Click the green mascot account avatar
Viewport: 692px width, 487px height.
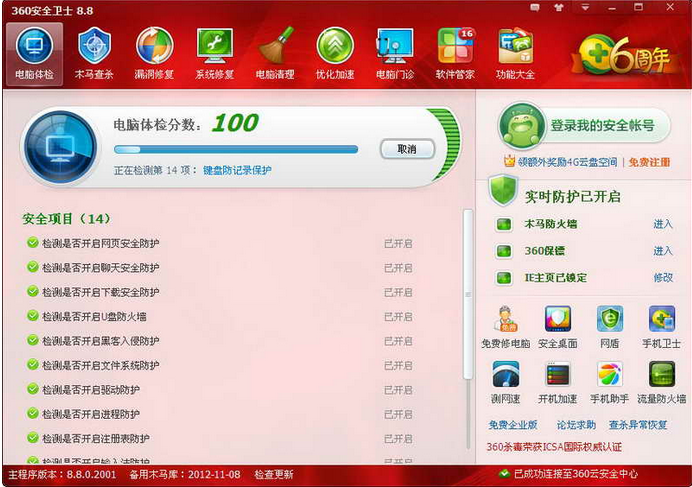[x=521, y=126]
